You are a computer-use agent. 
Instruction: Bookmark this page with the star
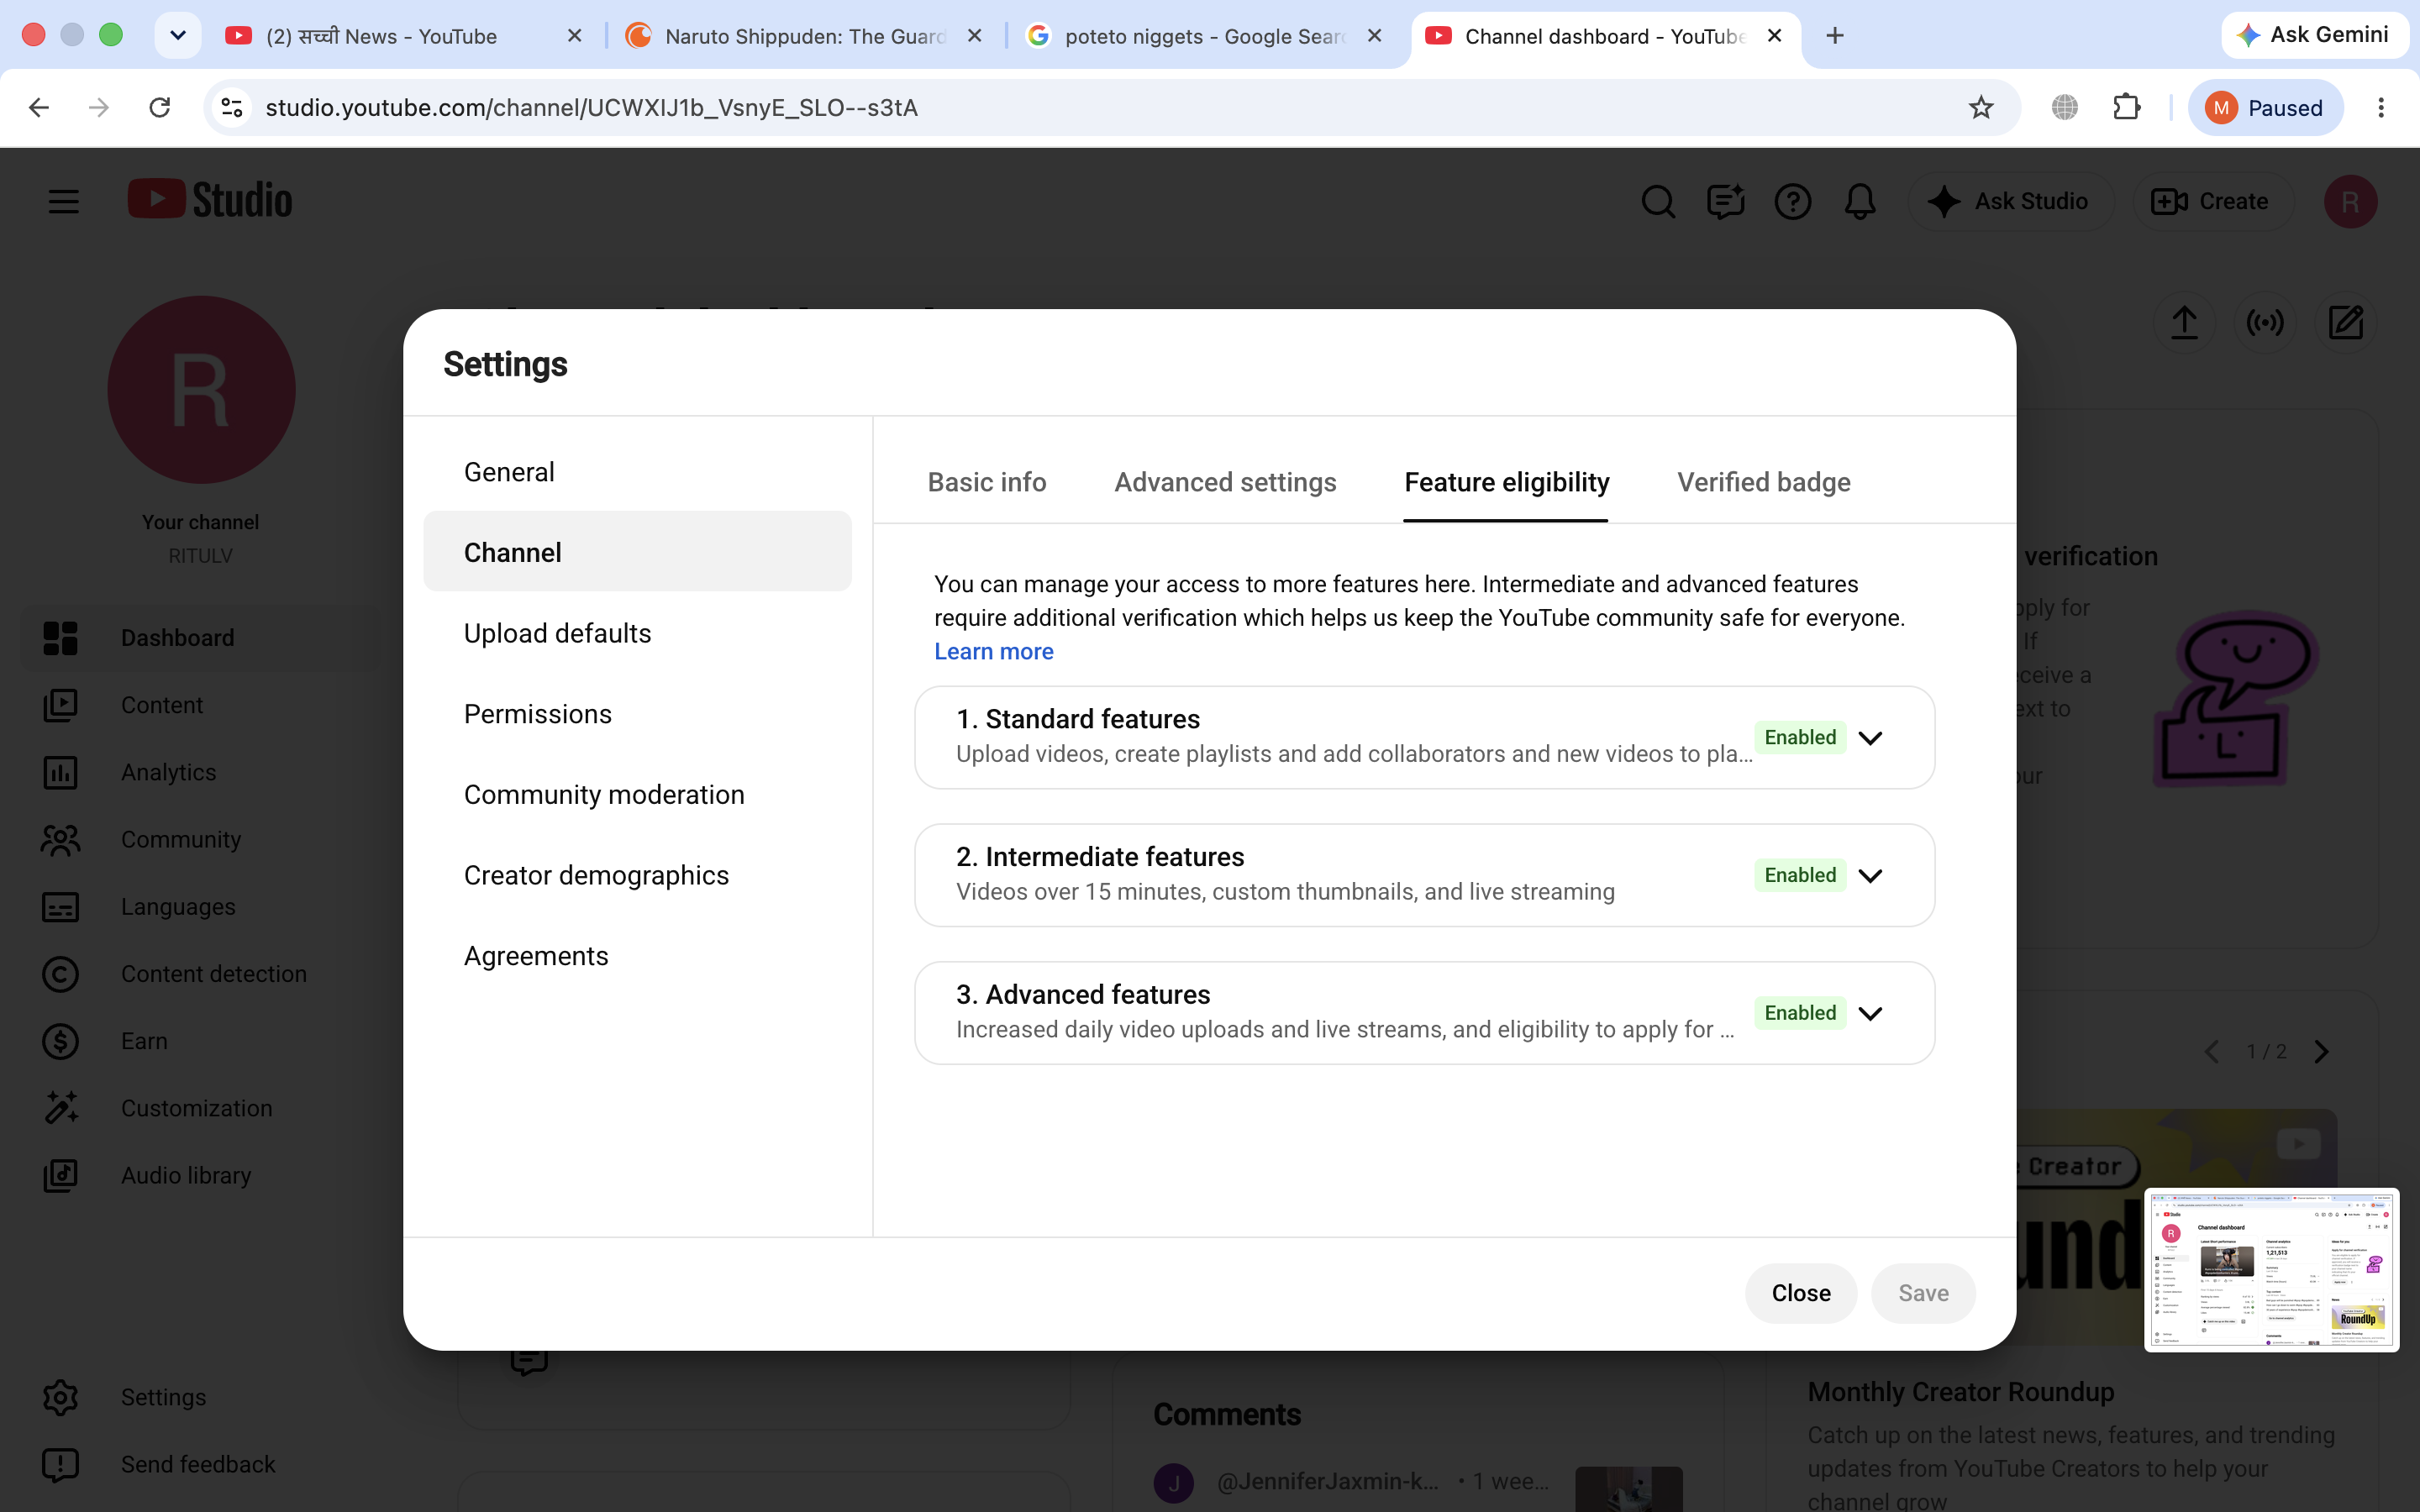[x=1980, y=108]
